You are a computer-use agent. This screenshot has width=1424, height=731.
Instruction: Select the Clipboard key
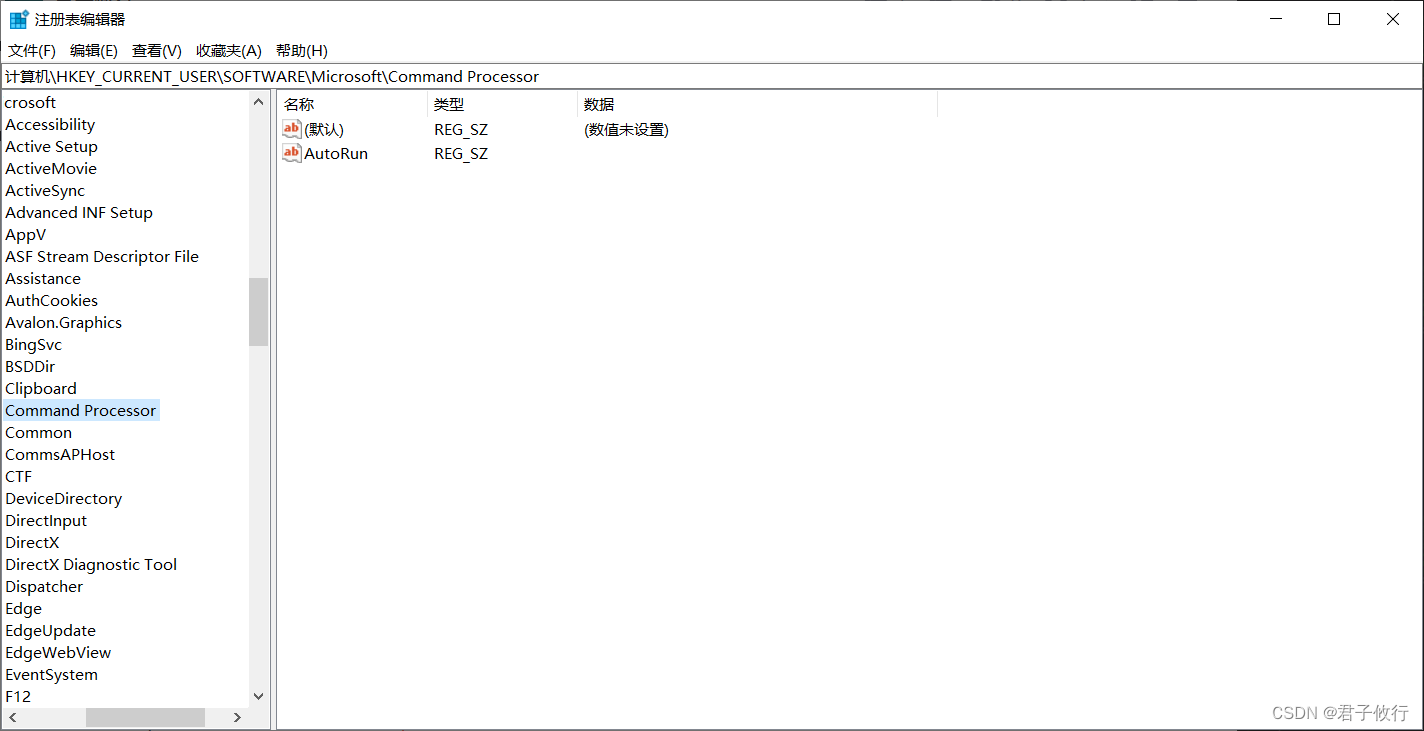pyautogui.click(x=40, y=388)
